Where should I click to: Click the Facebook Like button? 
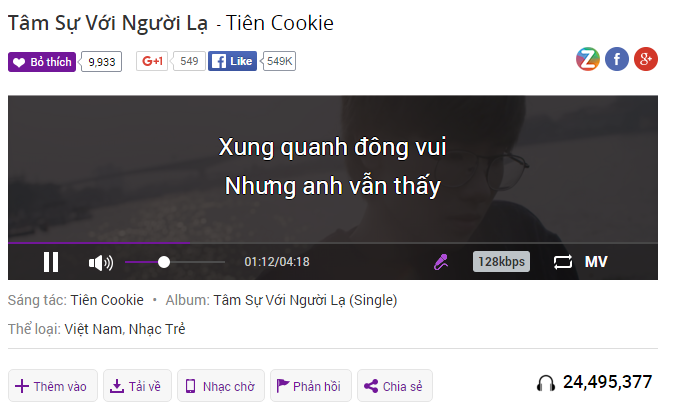tap(232, 61)
